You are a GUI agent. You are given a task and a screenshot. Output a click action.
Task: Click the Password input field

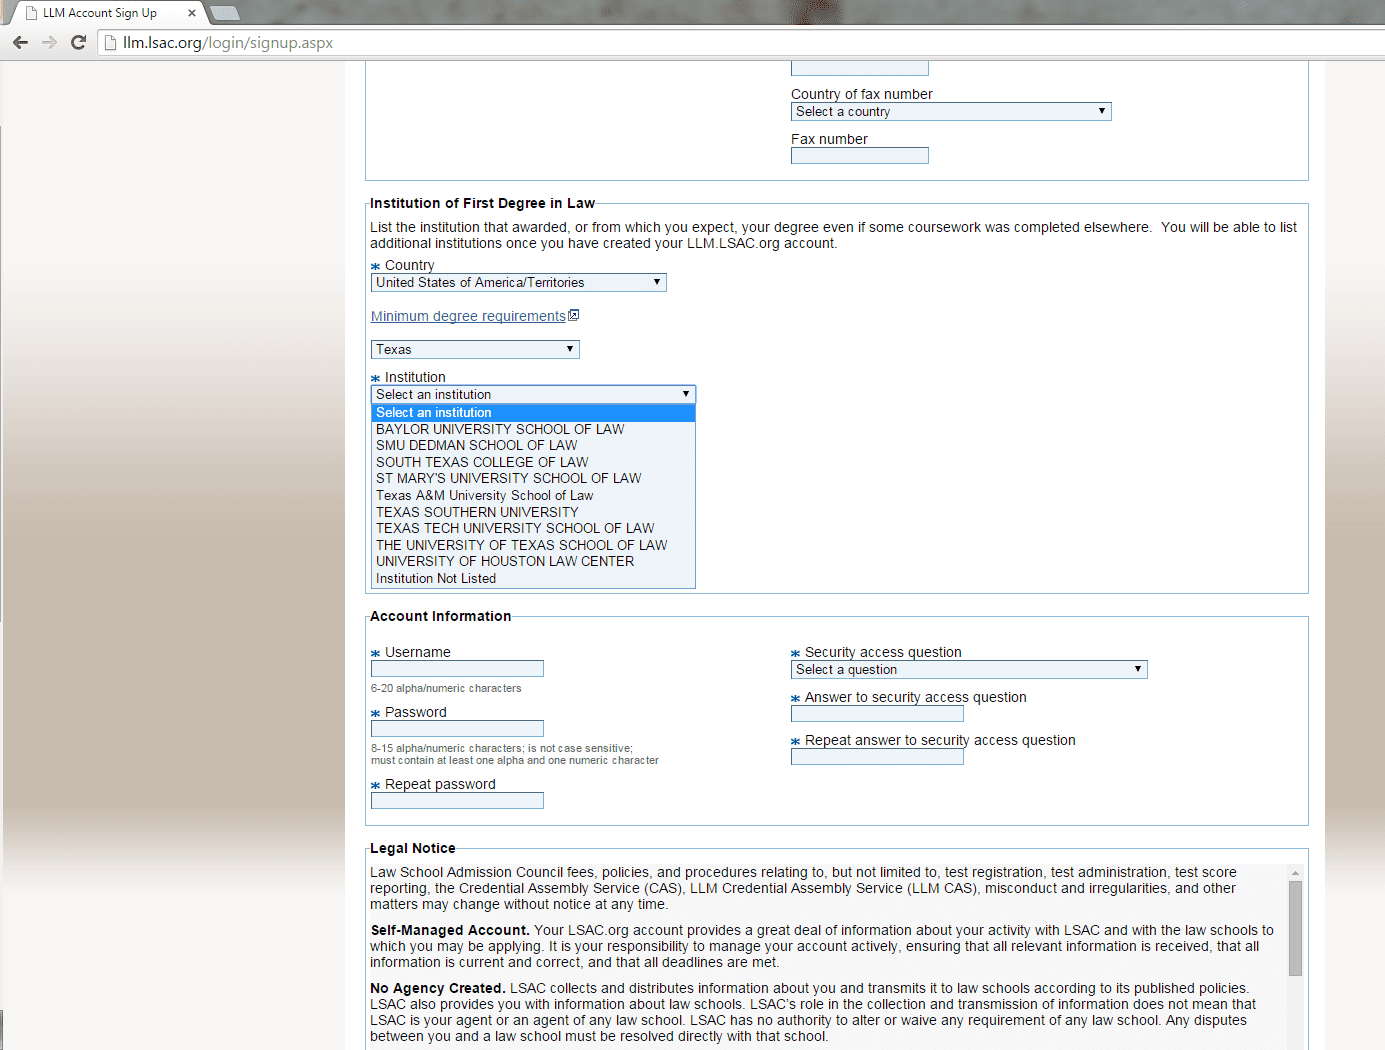click(457, 729)
